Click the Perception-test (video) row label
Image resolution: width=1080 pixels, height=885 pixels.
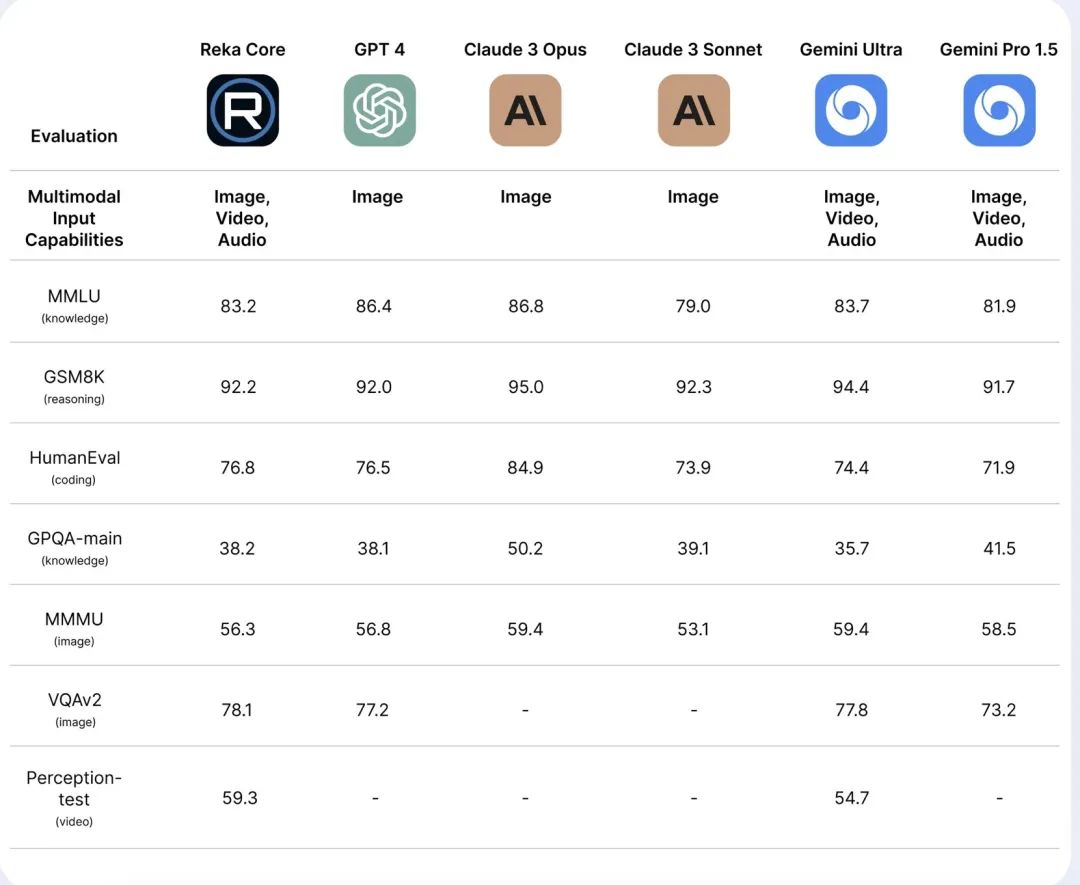click(x=74, y=798)
